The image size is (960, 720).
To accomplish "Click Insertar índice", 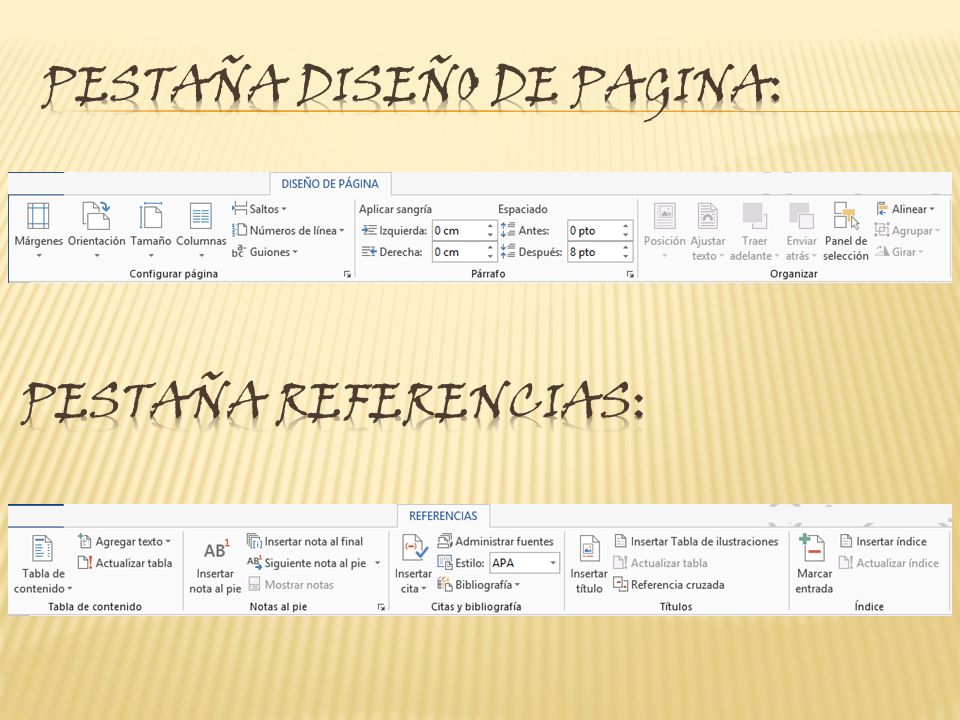I will click(x=883, y=541).
